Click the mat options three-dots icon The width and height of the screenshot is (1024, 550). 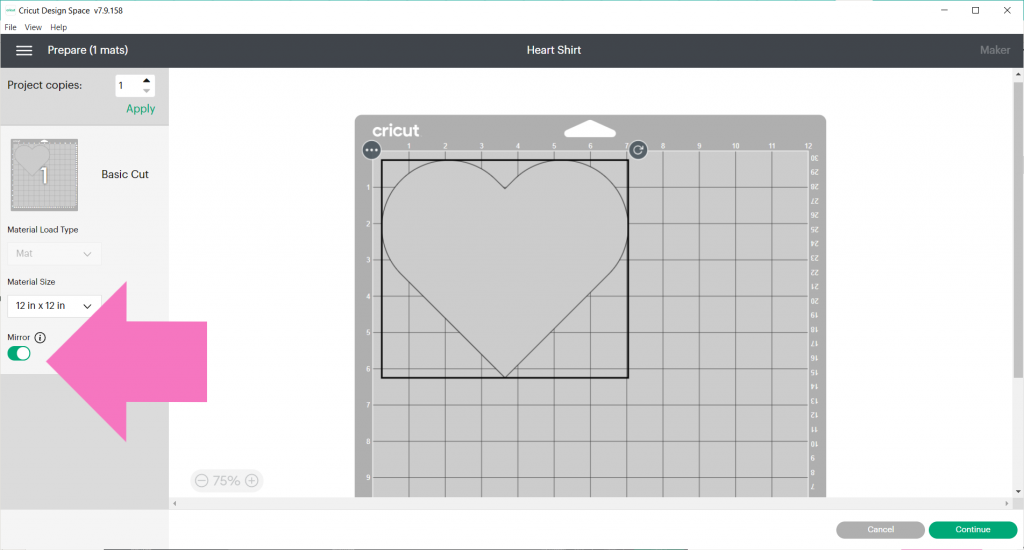point(372,150)
